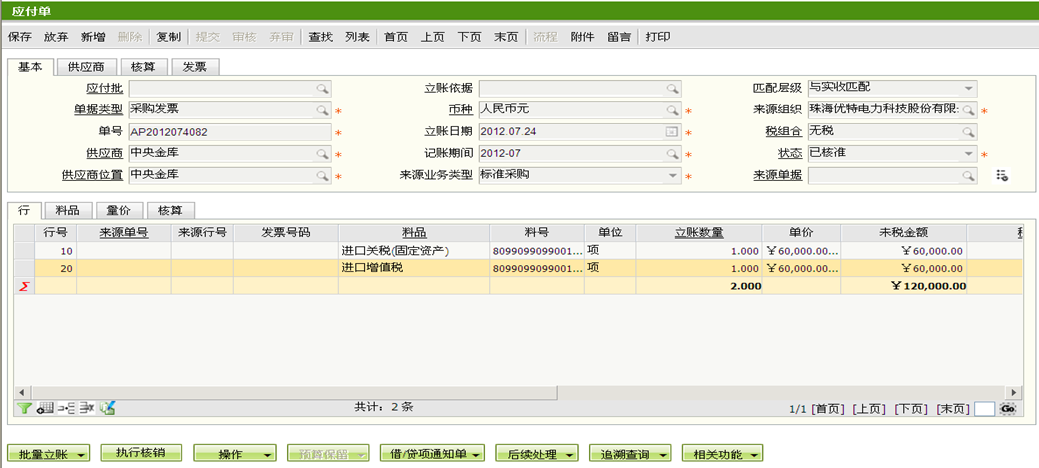
Task: Select the 量价 tab in the line area
Action: 118,210
